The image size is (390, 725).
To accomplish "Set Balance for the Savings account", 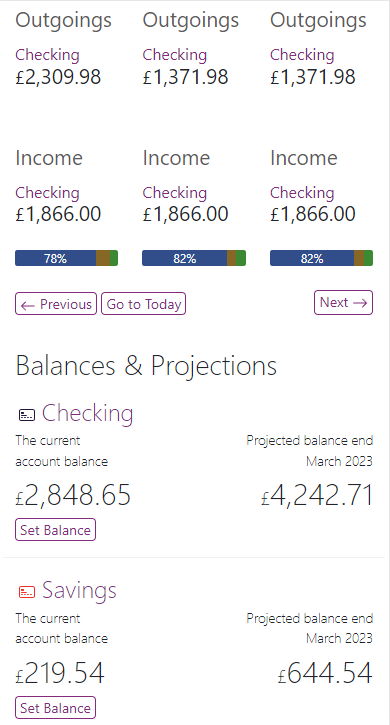I will (x=56, y=707).
